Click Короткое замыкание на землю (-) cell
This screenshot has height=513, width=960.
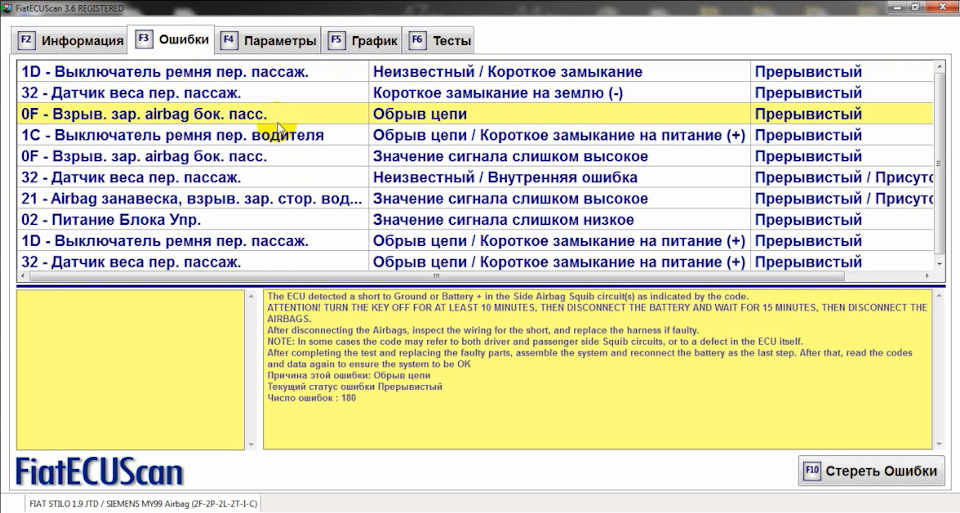pyautogui.click(x=560, y=93)
